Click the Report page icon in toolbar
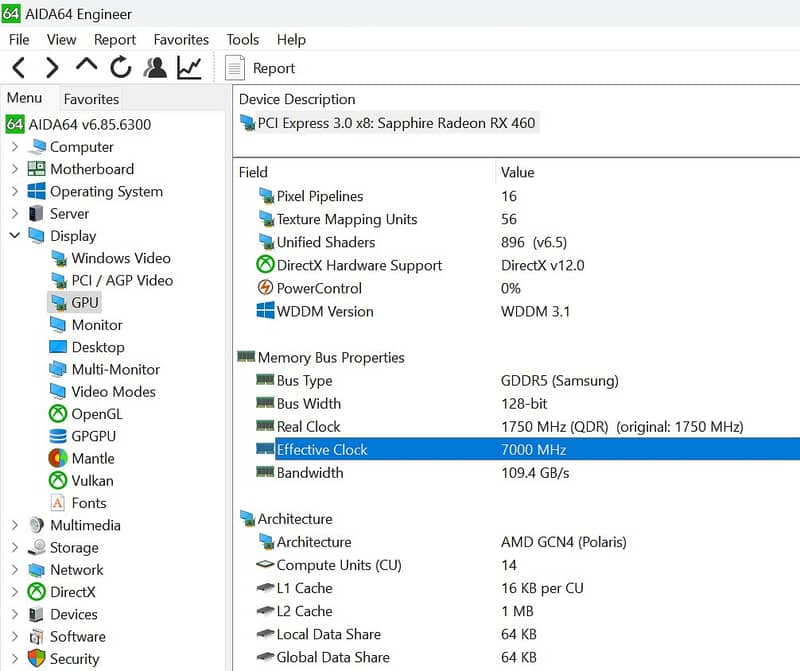The height and width of the screenshot is (671, 800). [235, 68]
